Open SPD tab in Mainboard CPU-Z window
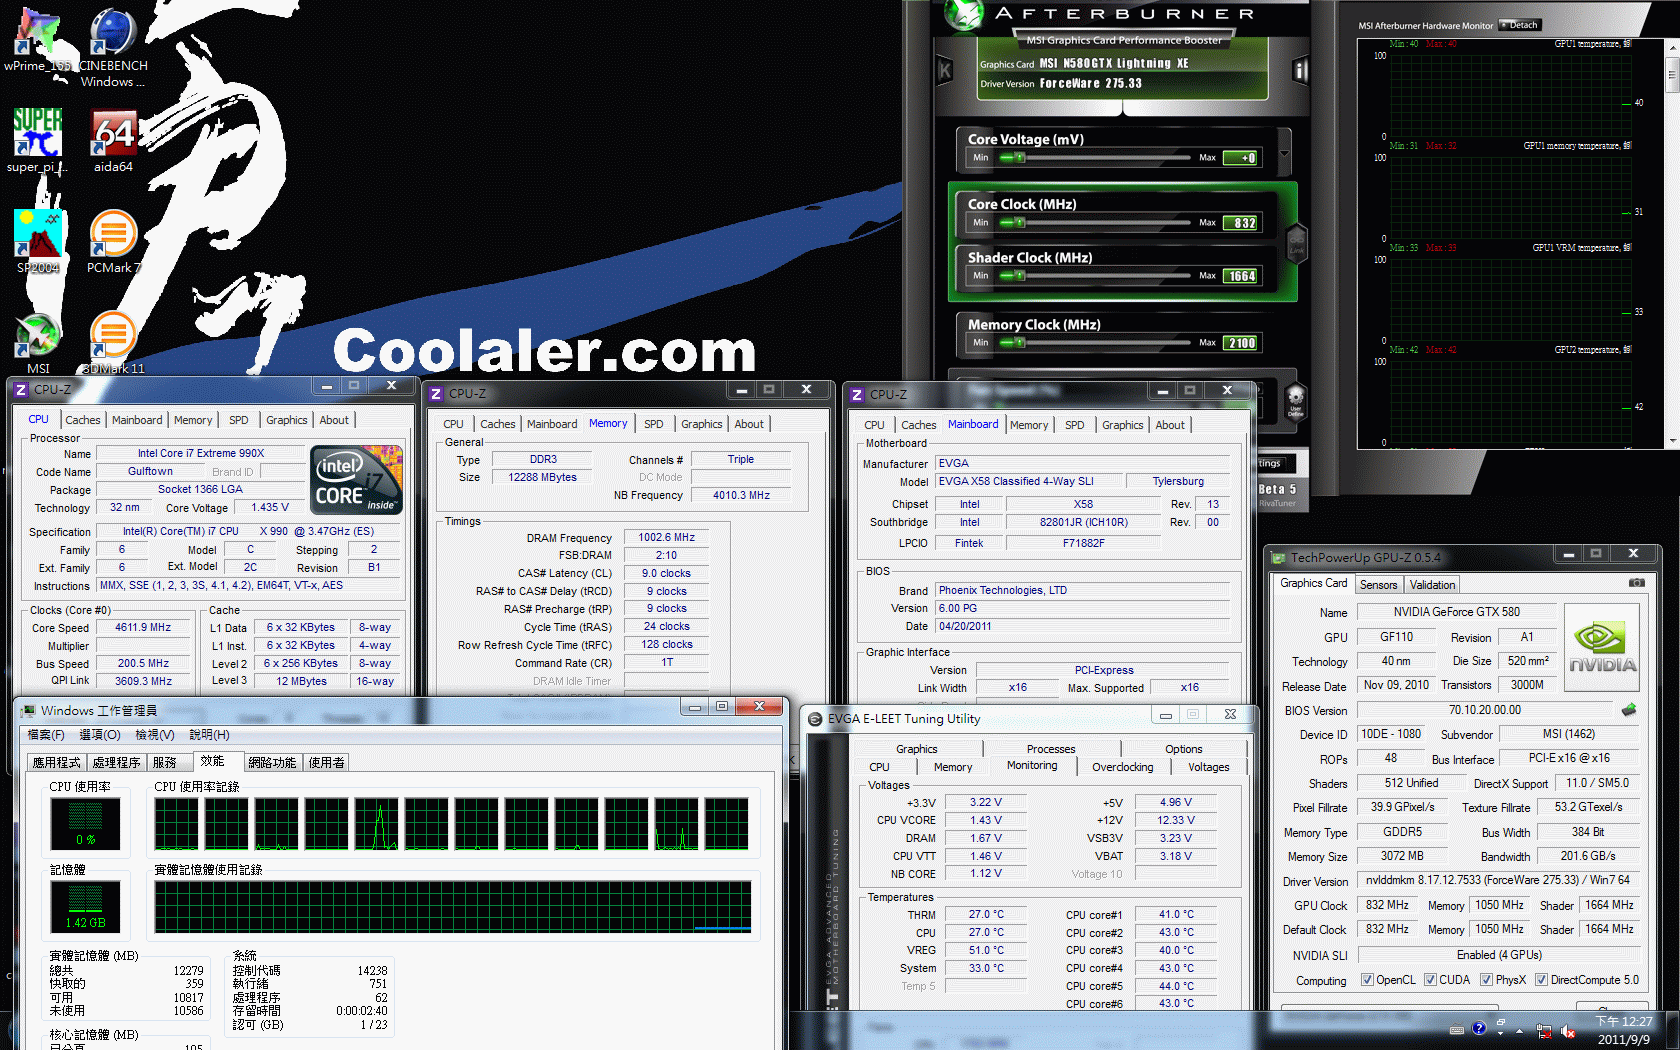The width and height of the screenshot is (1680, 1050). (1075, 425)
